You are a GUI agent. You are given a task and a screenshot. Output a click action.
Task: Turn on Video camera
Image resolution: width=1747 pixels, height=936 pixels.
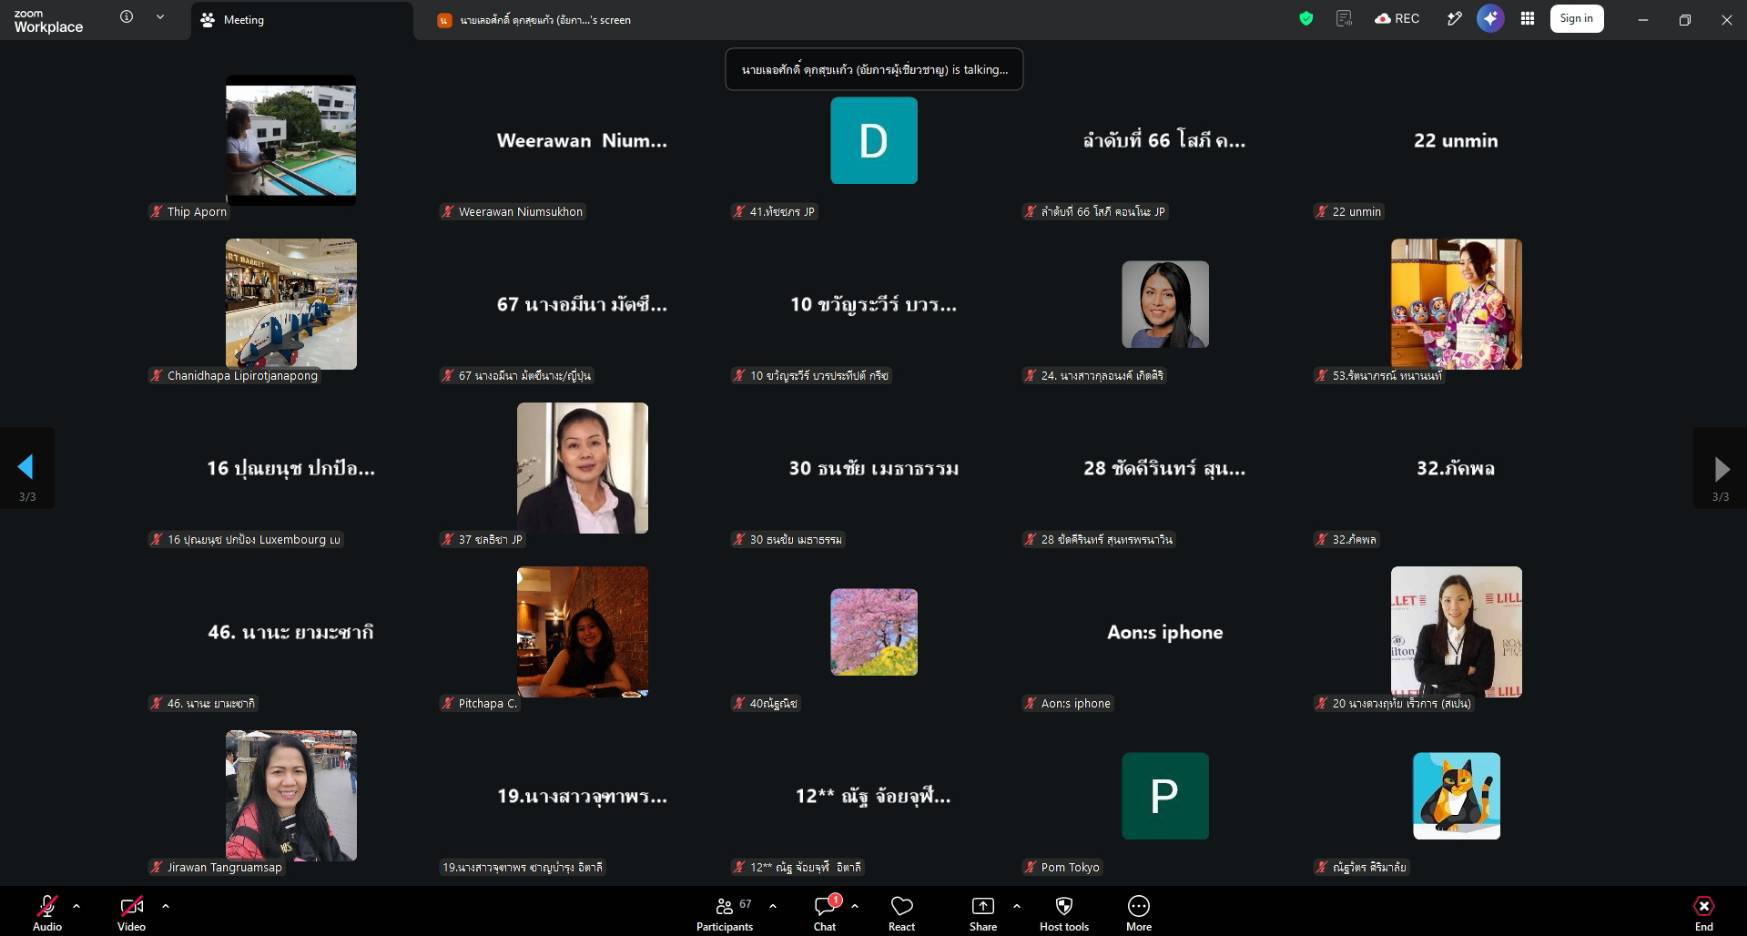click(x=131, y=913)
